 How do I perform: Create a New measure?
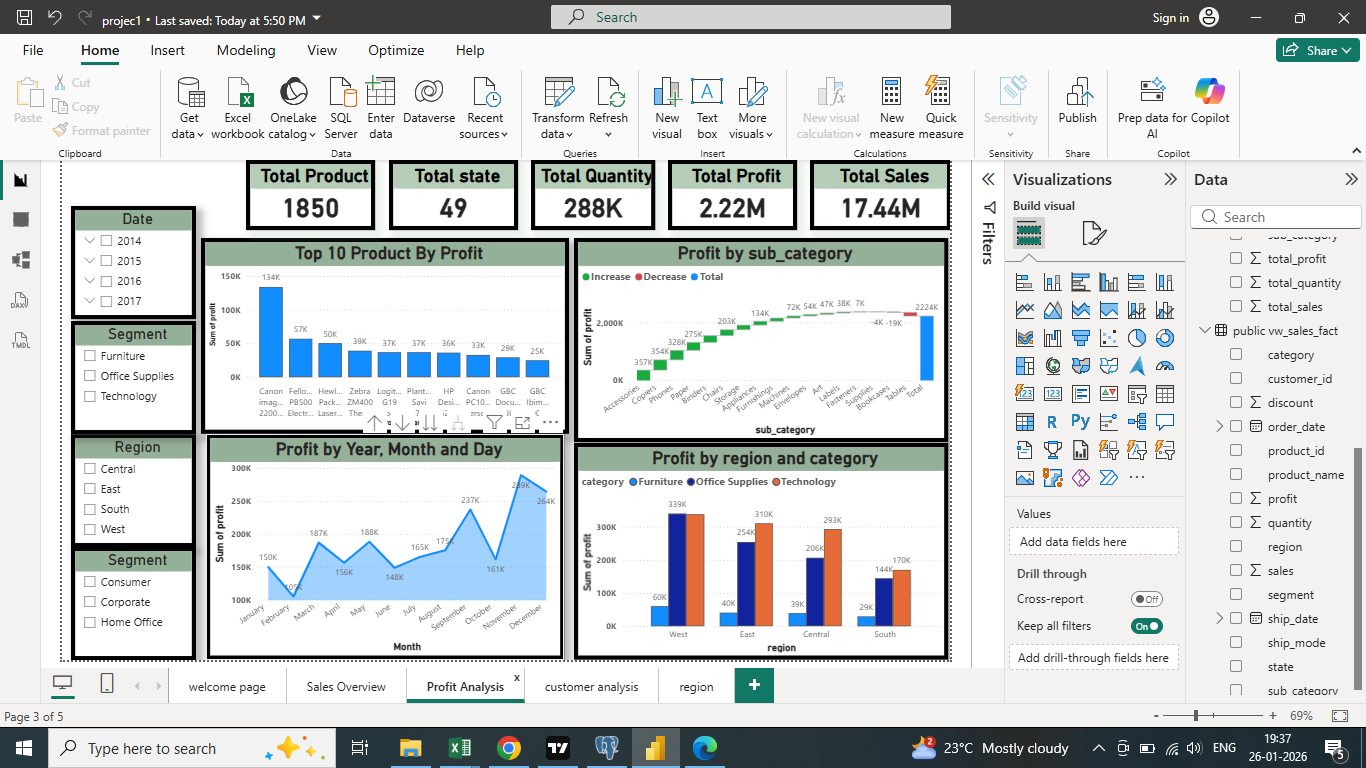pos(892,108)
